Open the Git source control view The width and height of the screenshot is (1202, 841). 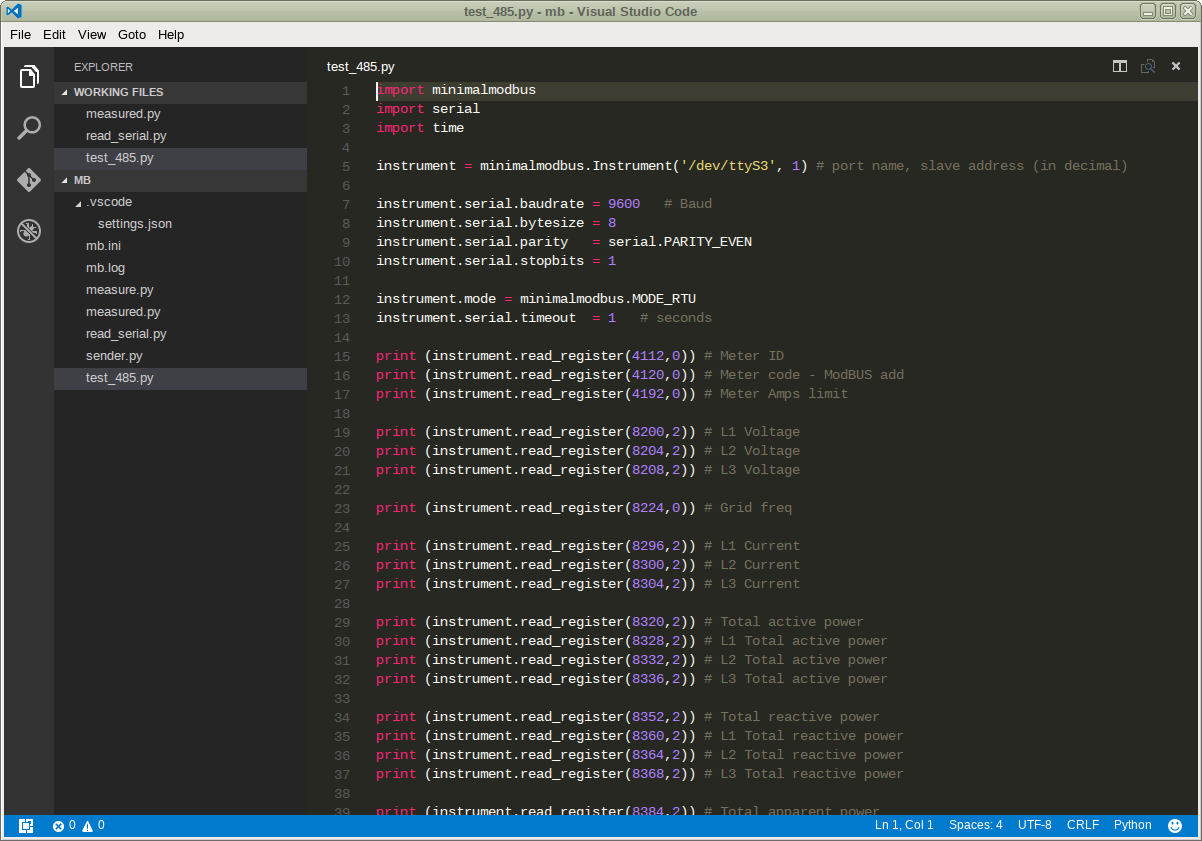click(29, 180)
